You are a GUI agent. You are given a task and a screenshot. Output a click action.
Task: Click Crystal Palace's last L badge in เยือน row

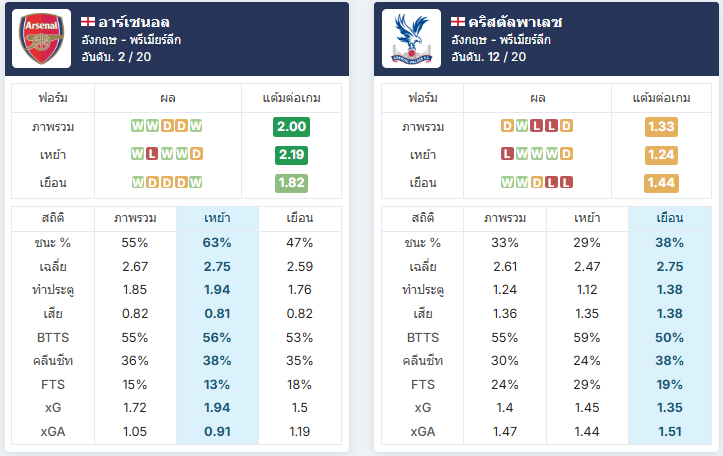click(x=567, y=182)
